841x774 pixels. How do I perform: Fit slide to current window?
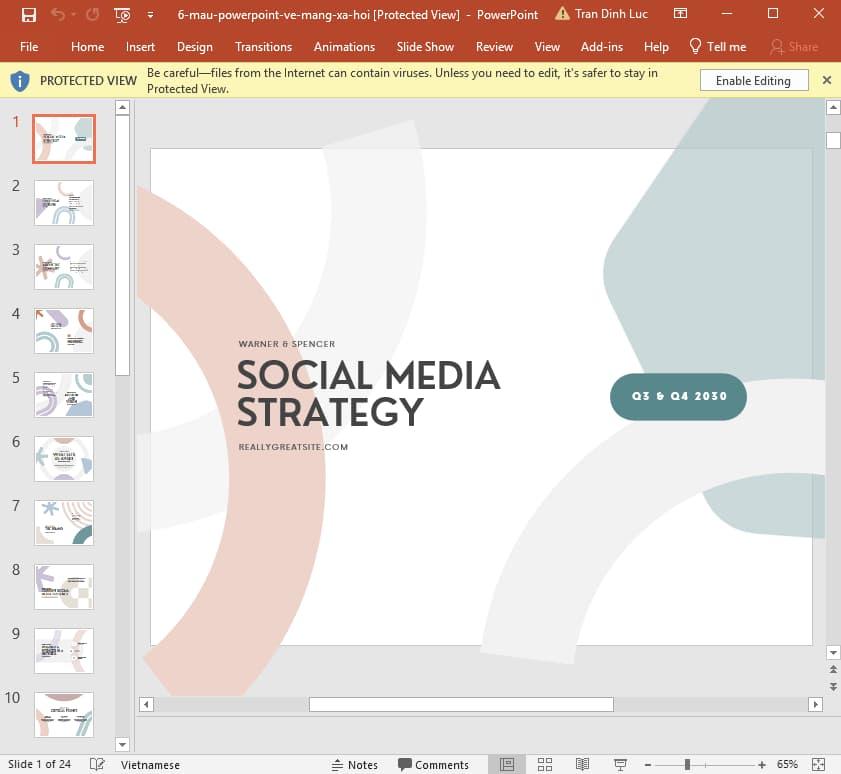[x=820, y=764]
